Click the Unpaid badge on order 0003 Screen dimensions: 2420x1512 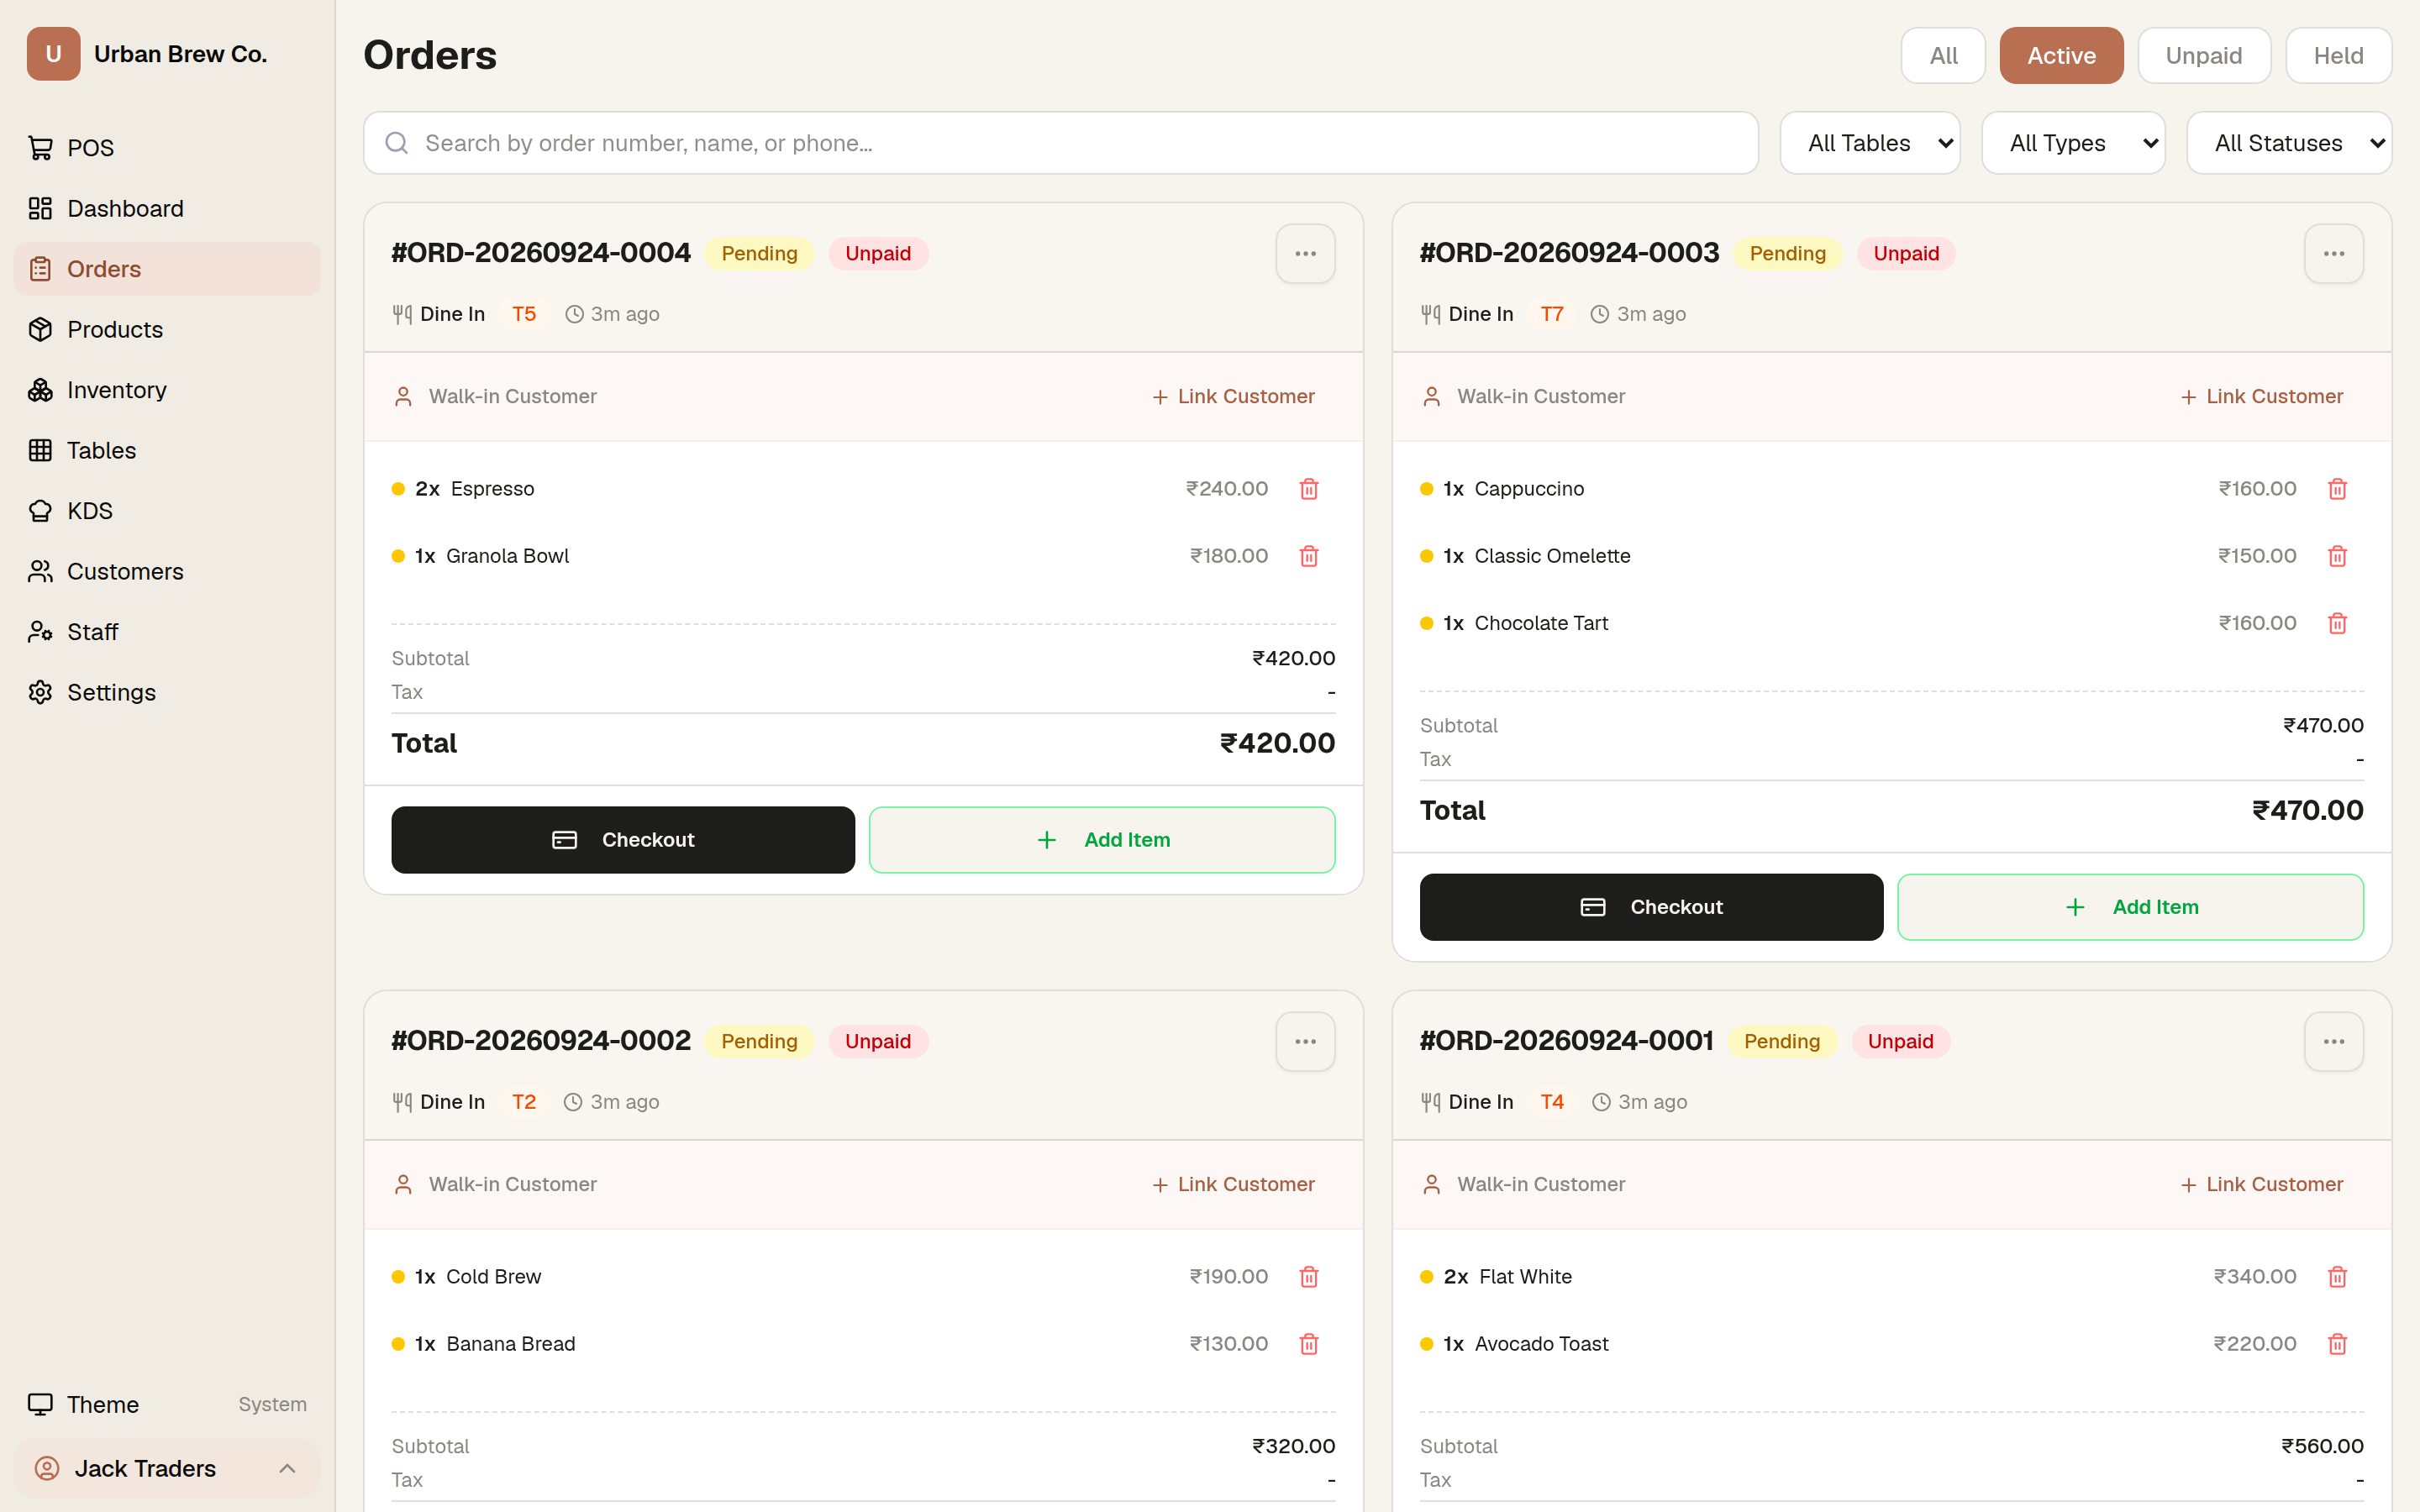[x=1906, y=254]
